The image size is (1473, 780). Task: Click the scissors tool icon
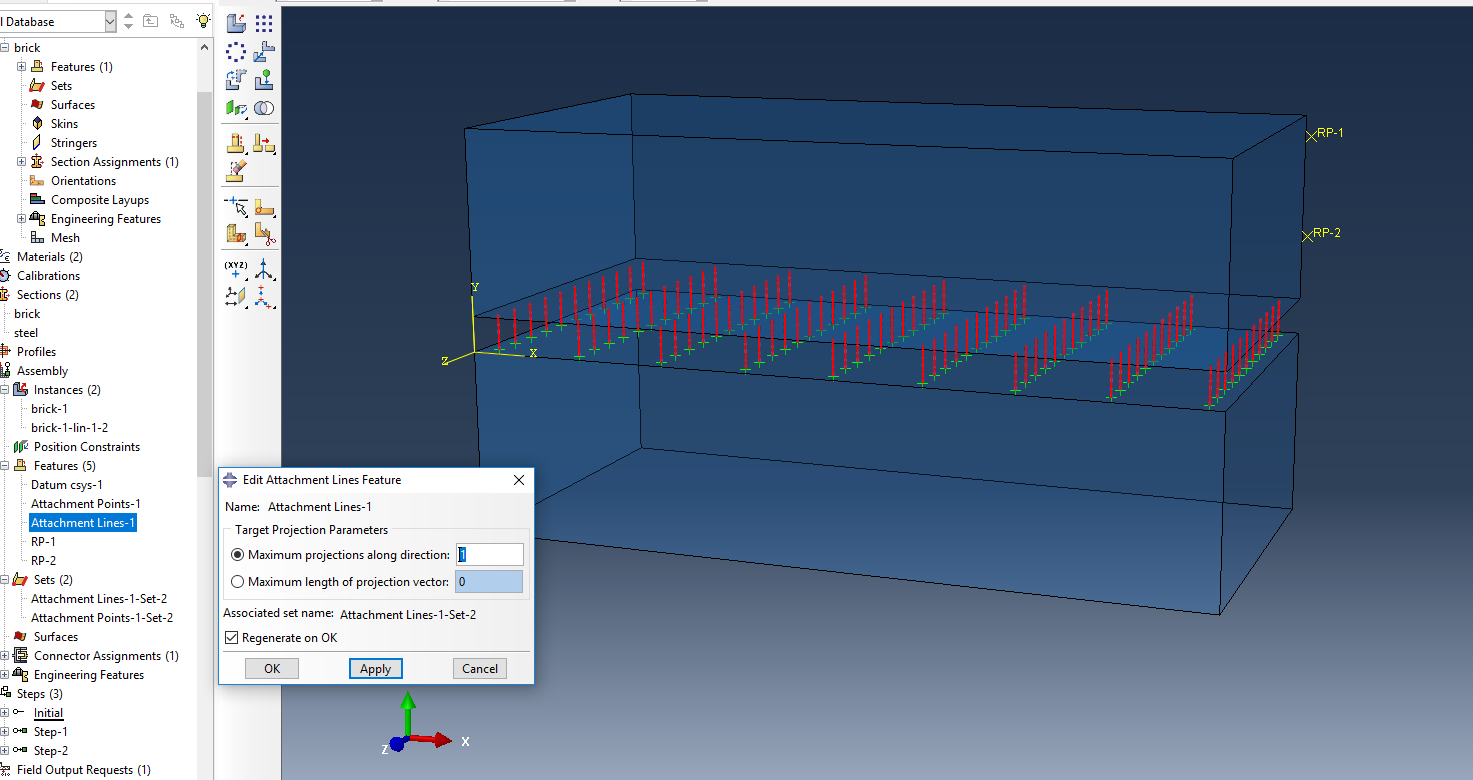coord(264,235)
